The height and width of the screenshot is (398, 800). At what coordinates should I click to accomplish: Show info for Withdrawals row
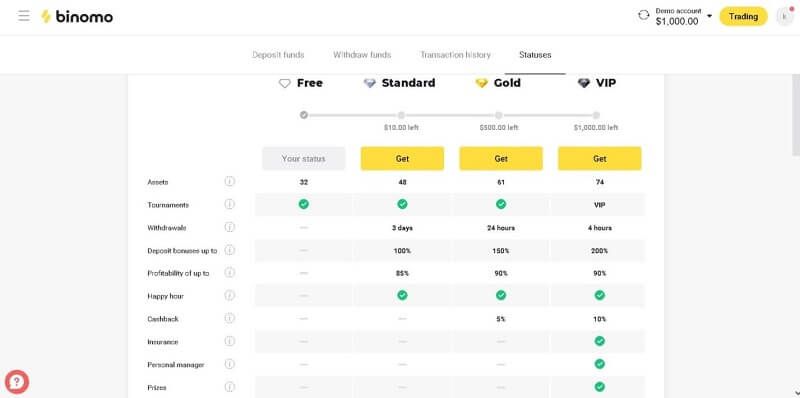tap(230, 227)
